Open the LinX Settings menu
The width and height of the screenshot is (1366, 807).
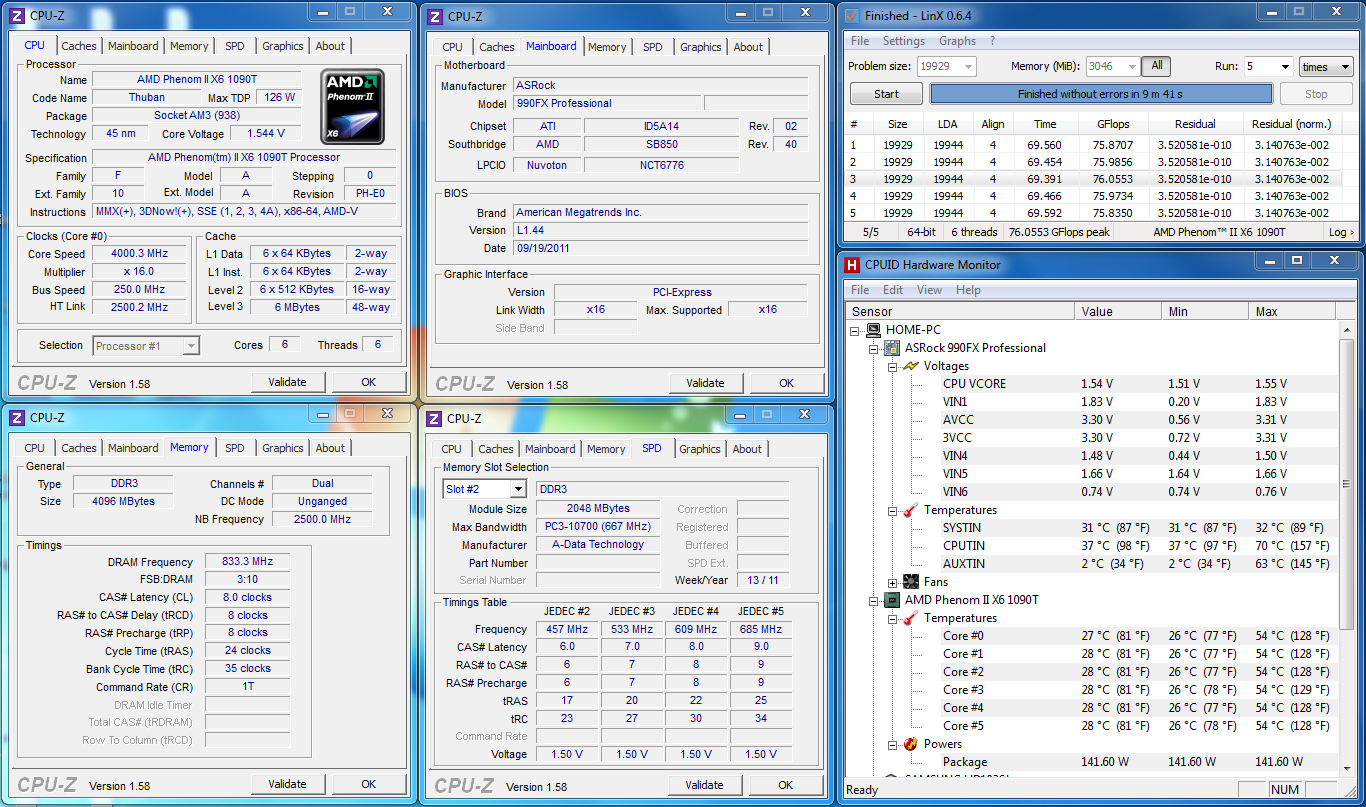903,41
